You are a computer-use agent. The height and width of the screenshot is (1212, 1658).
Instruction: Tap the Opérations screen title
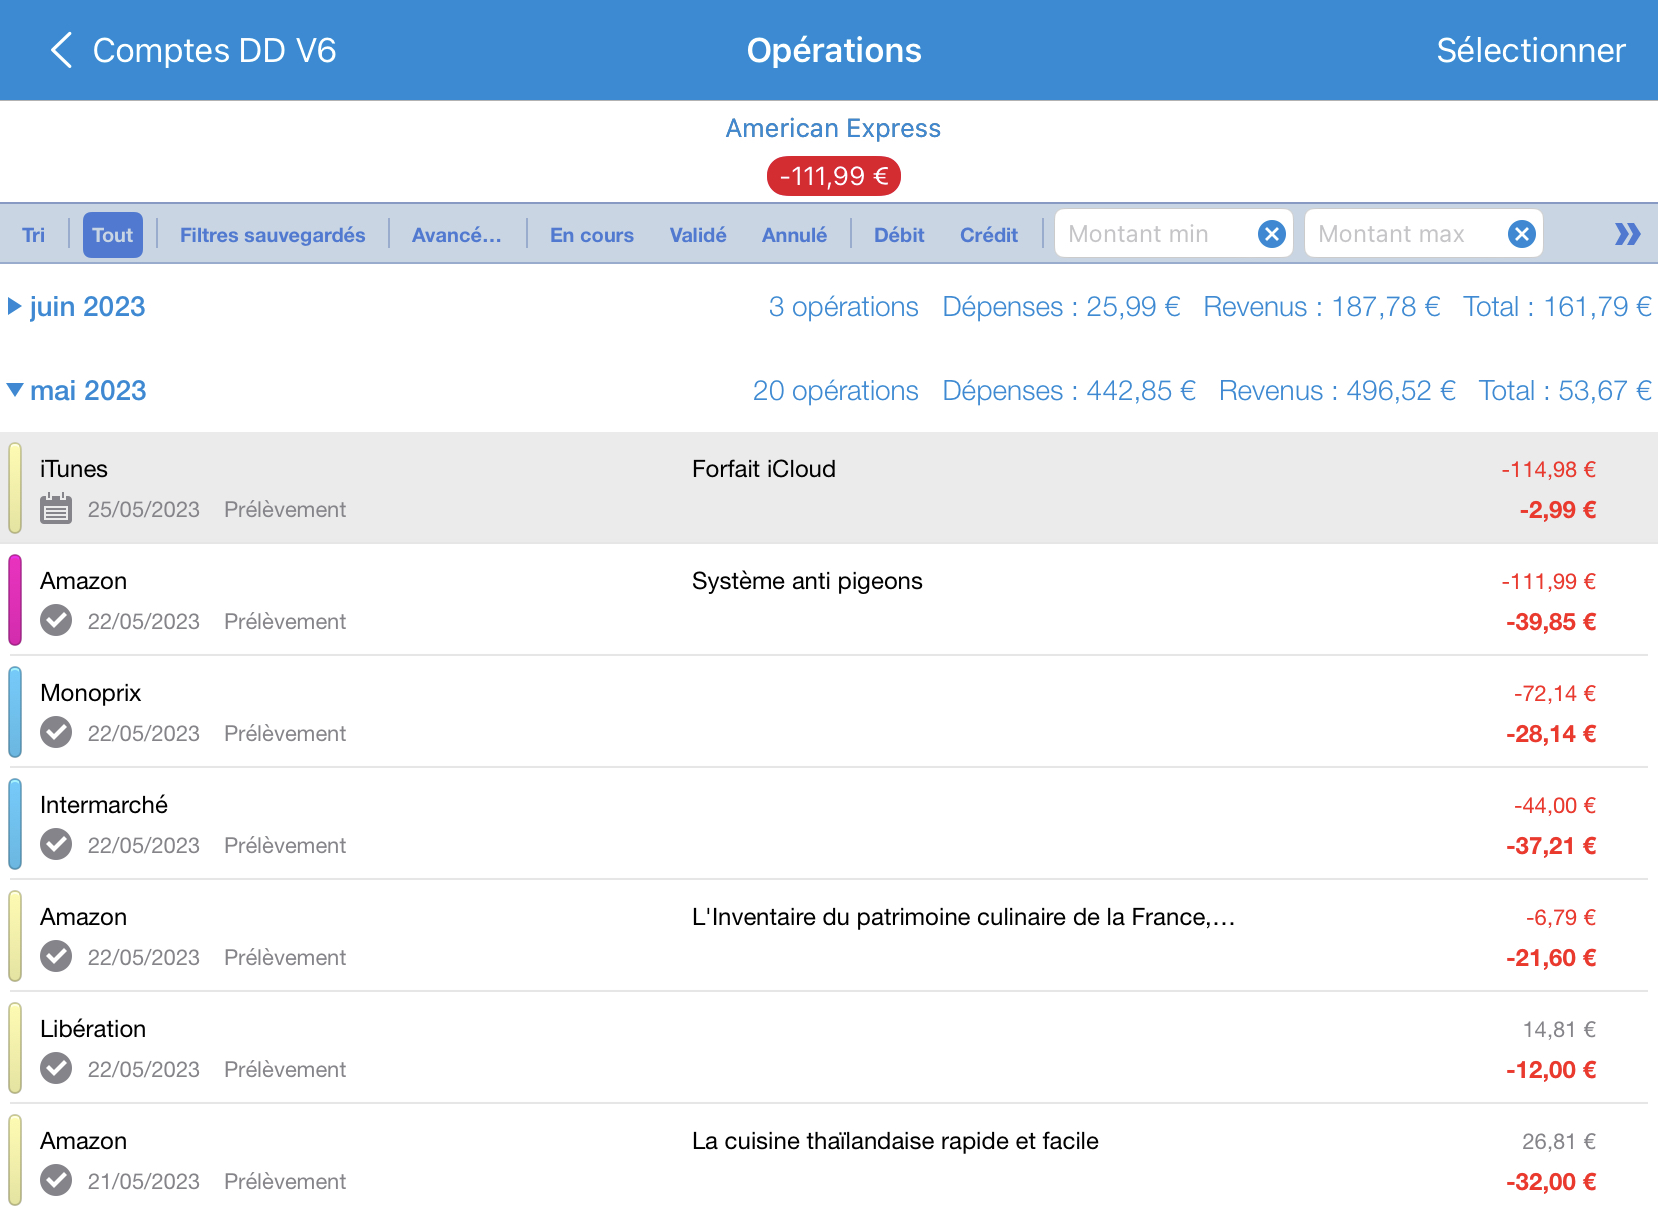coord(834,50)
